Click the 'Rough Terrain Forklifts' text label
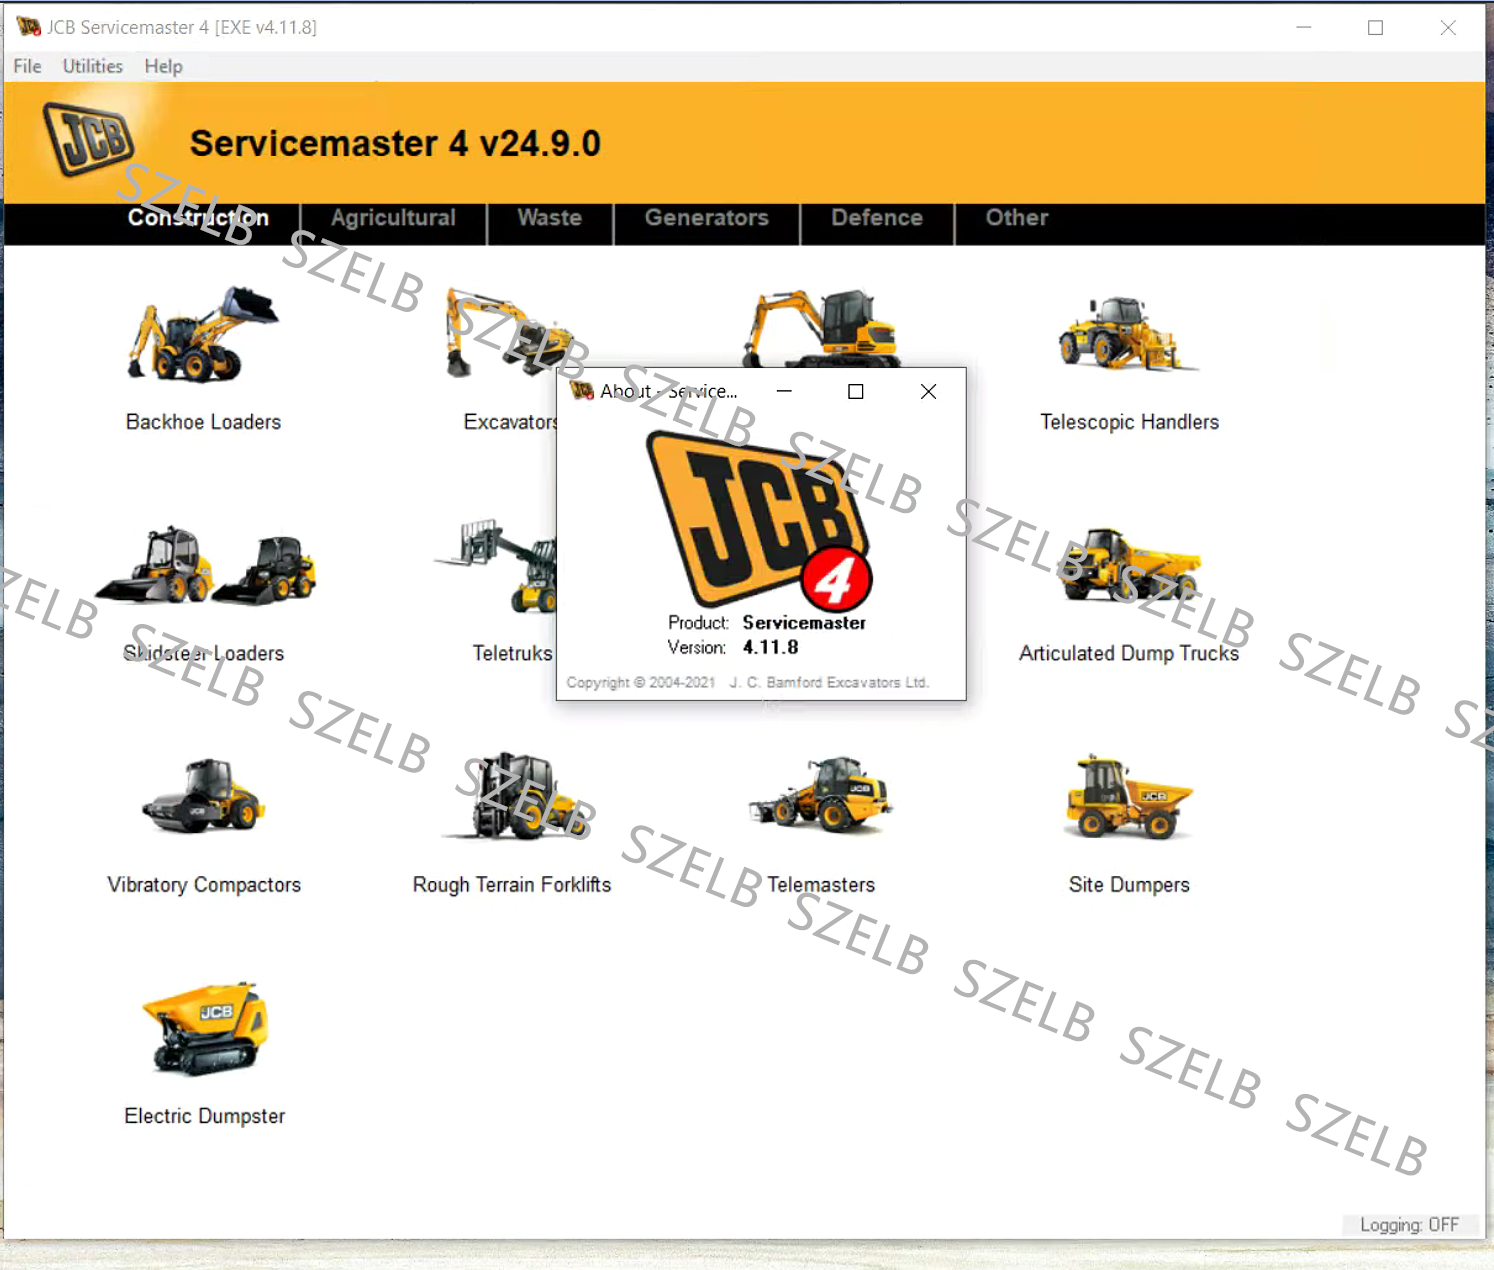Screen dimensions: 1494x1270 coord(512,885)
